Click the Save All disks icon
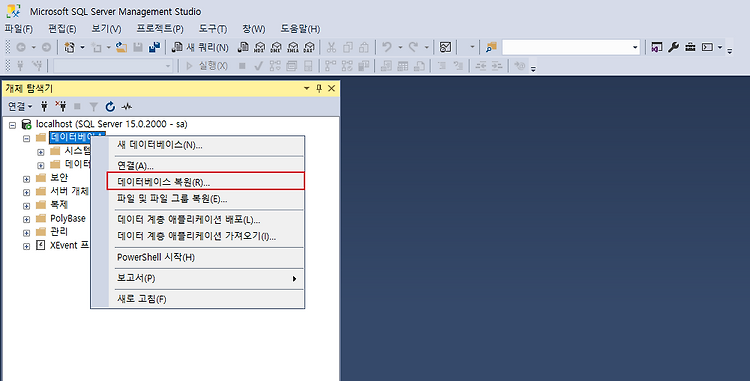This screenshot has height=381, width=750. (154, 47)
